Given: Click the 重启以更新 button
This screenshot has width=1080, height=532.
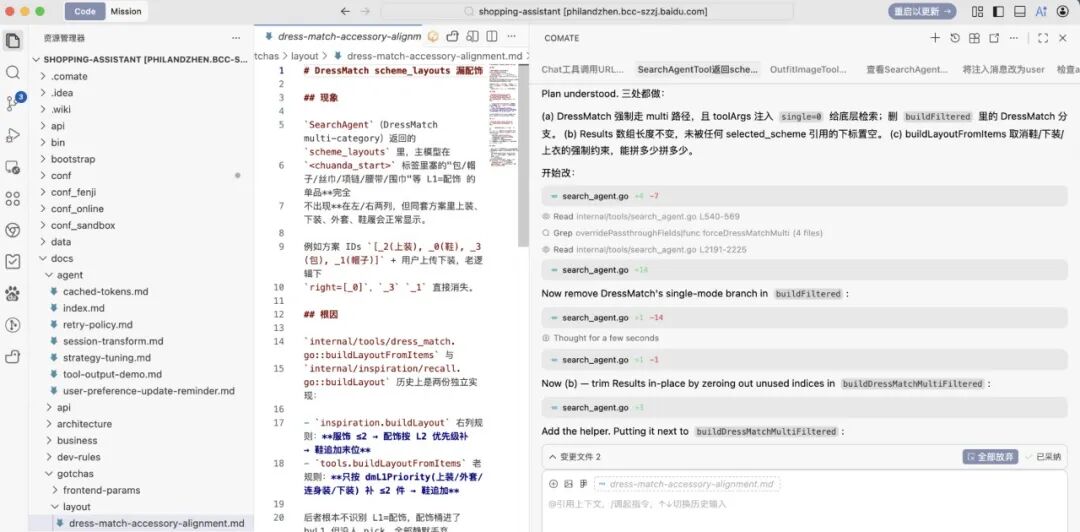Looking at the screenshot, I should 922,11.
